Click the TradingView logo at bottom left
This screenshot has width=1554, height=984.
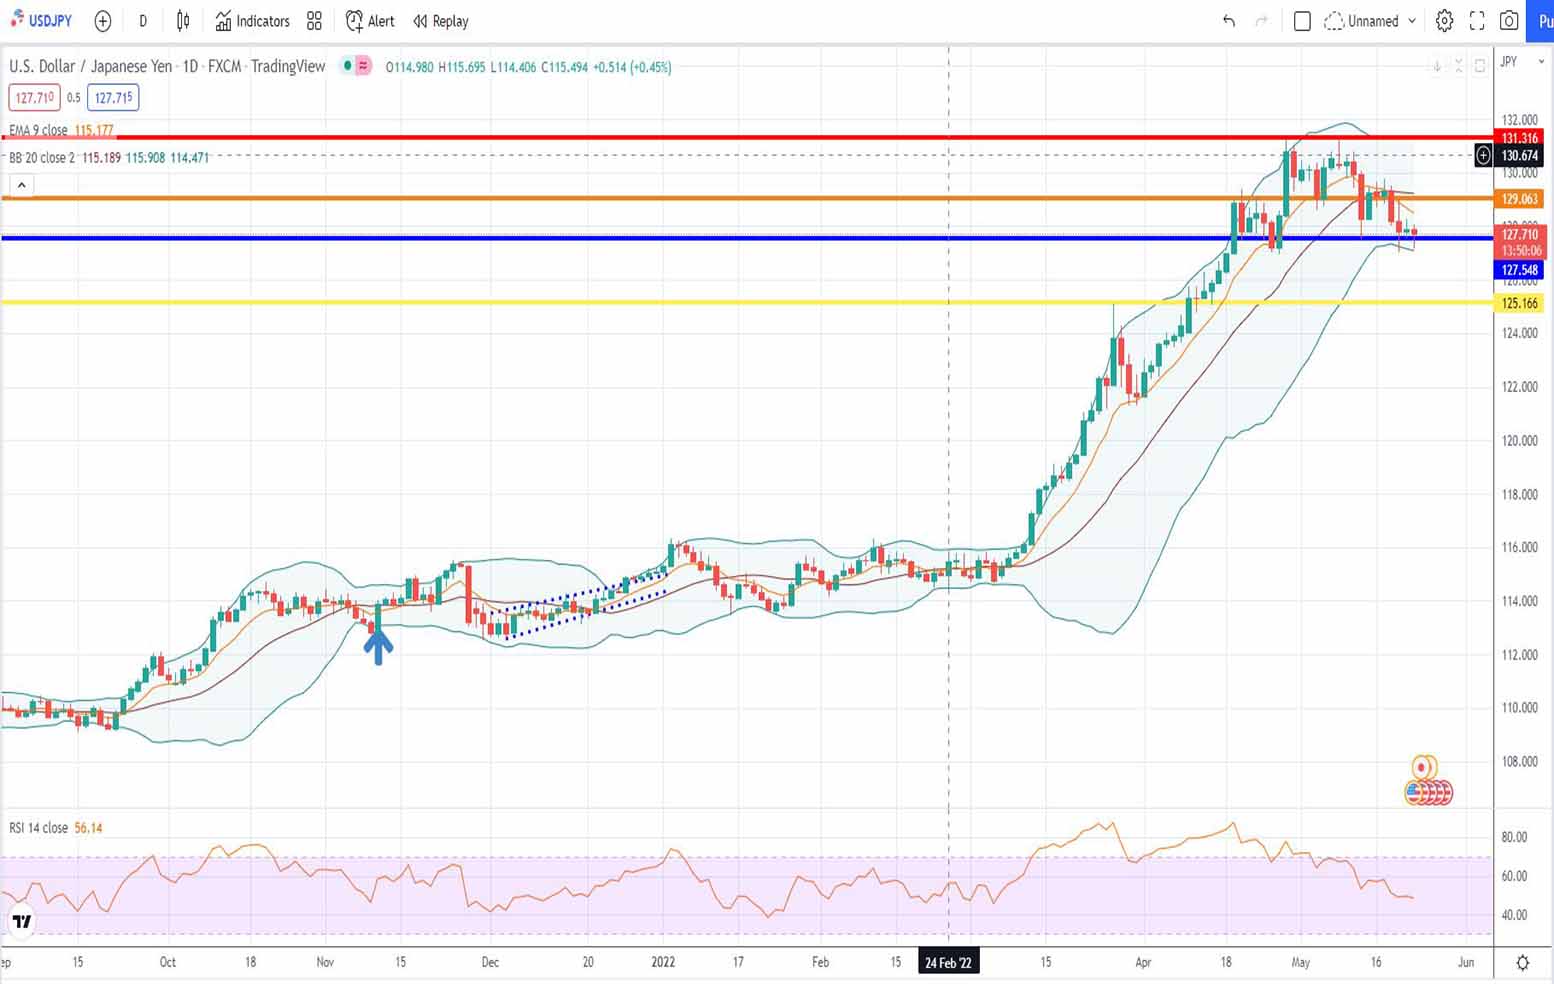[21, 921]
